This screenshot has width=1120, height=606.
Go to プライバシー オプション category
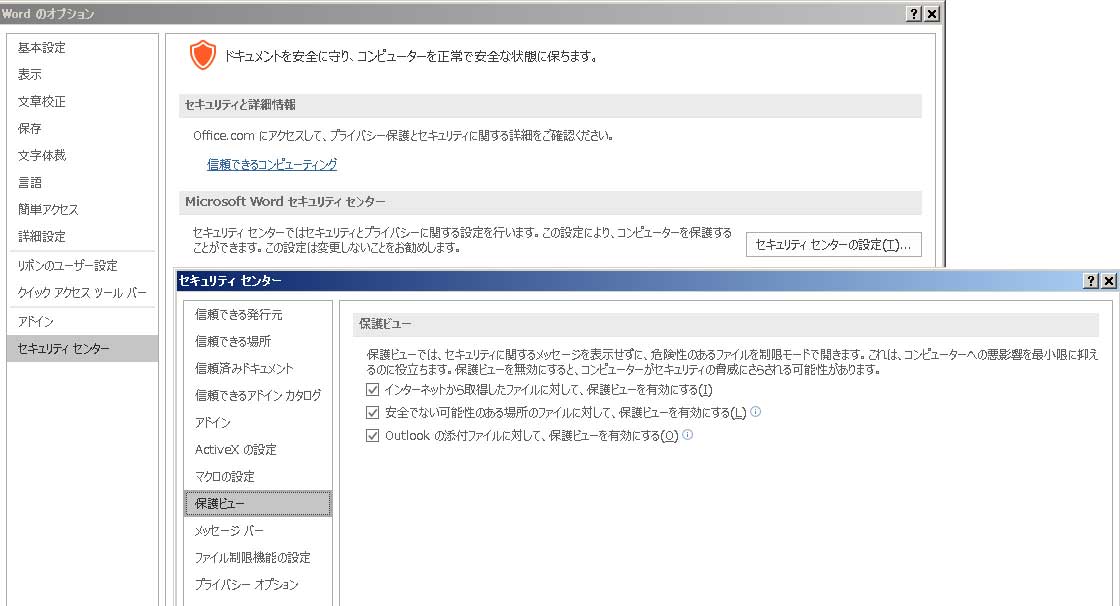[x=247, y=584]
